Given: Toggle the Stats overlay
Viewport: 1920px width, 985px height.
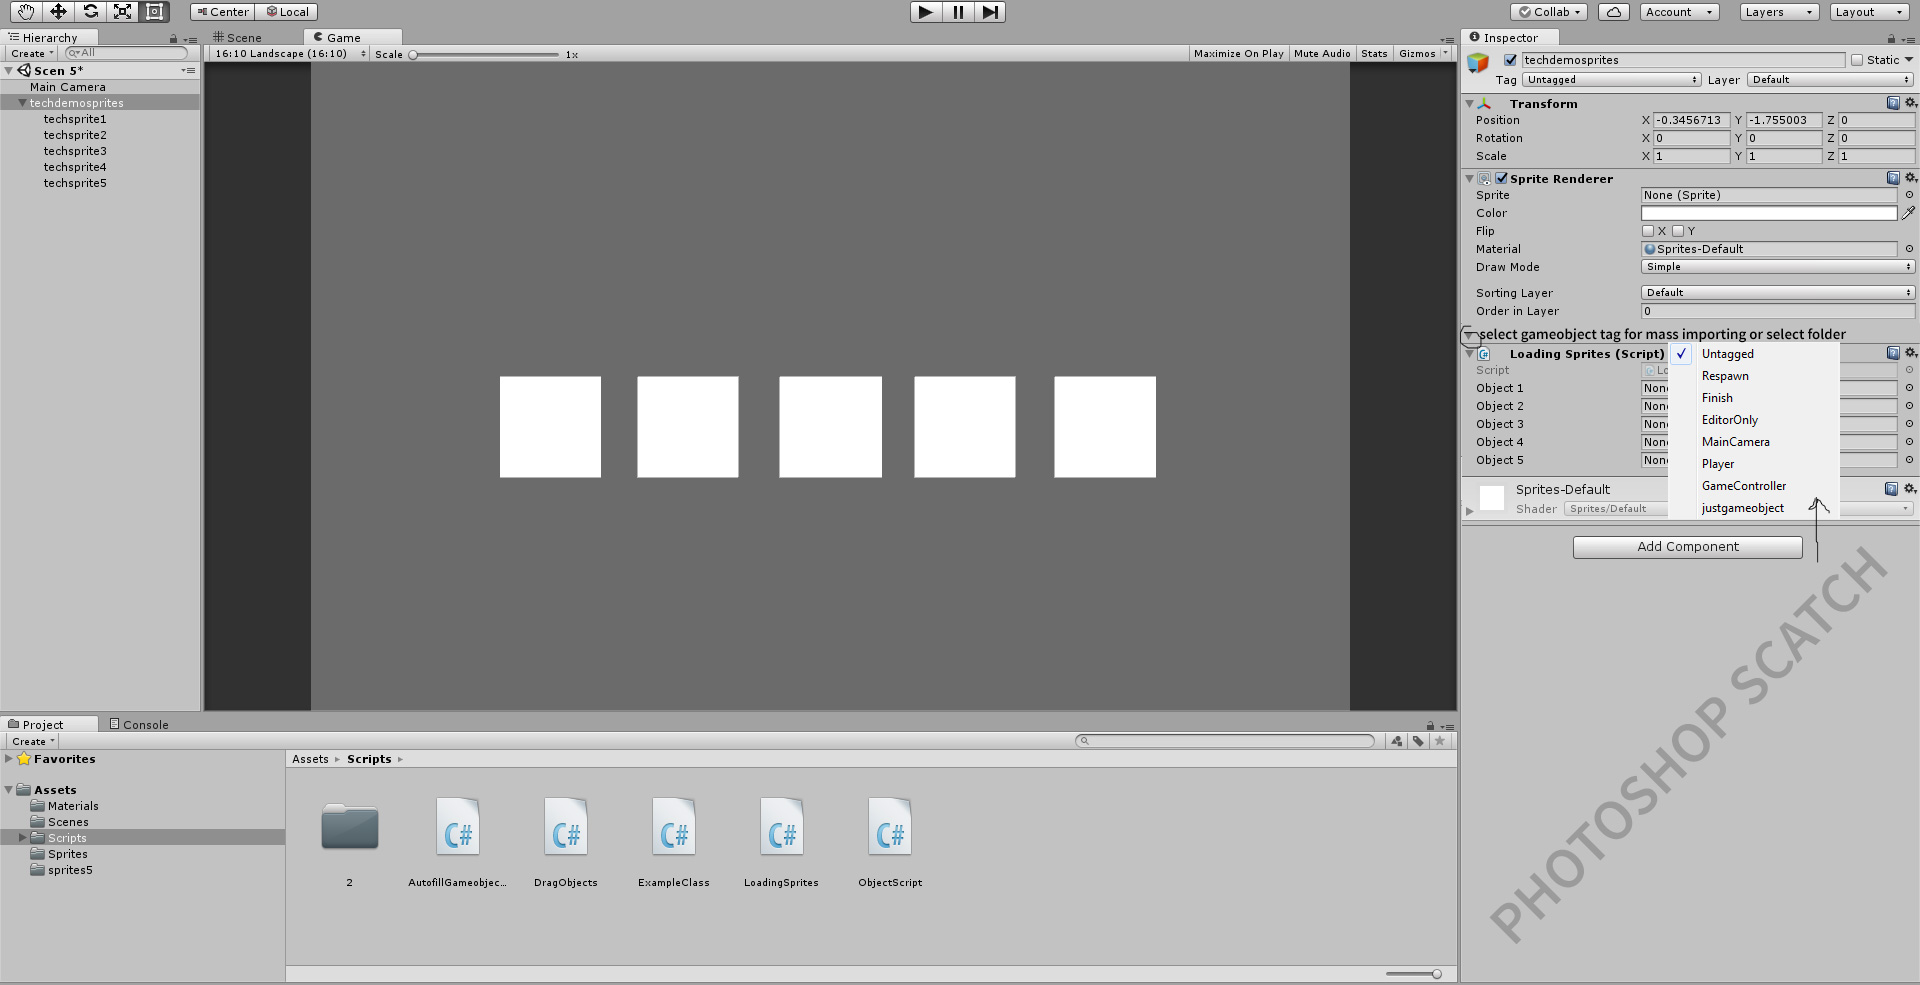Looking at the screenshot, I should 1374,54.
